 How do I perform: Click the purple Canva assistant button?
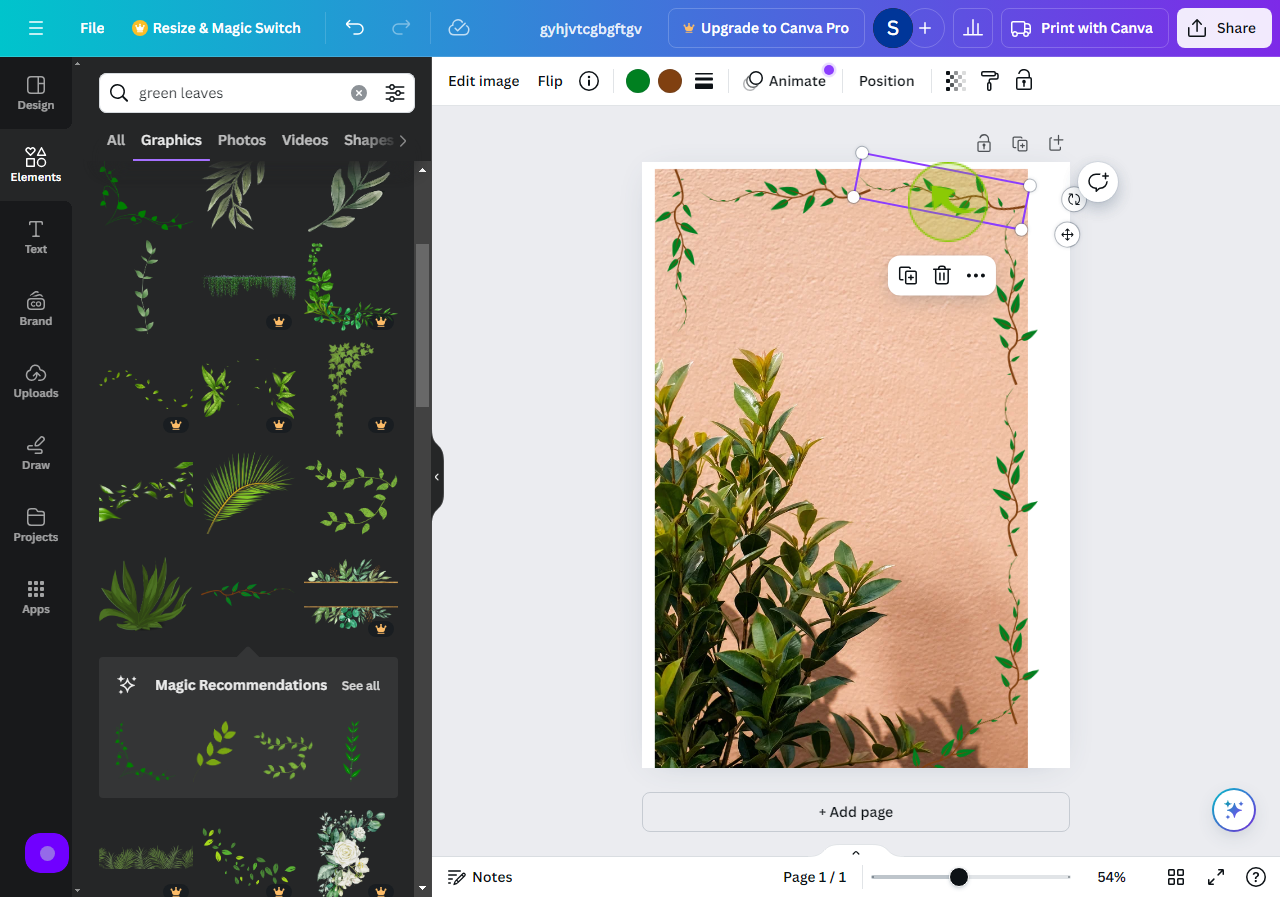(47, 853)
